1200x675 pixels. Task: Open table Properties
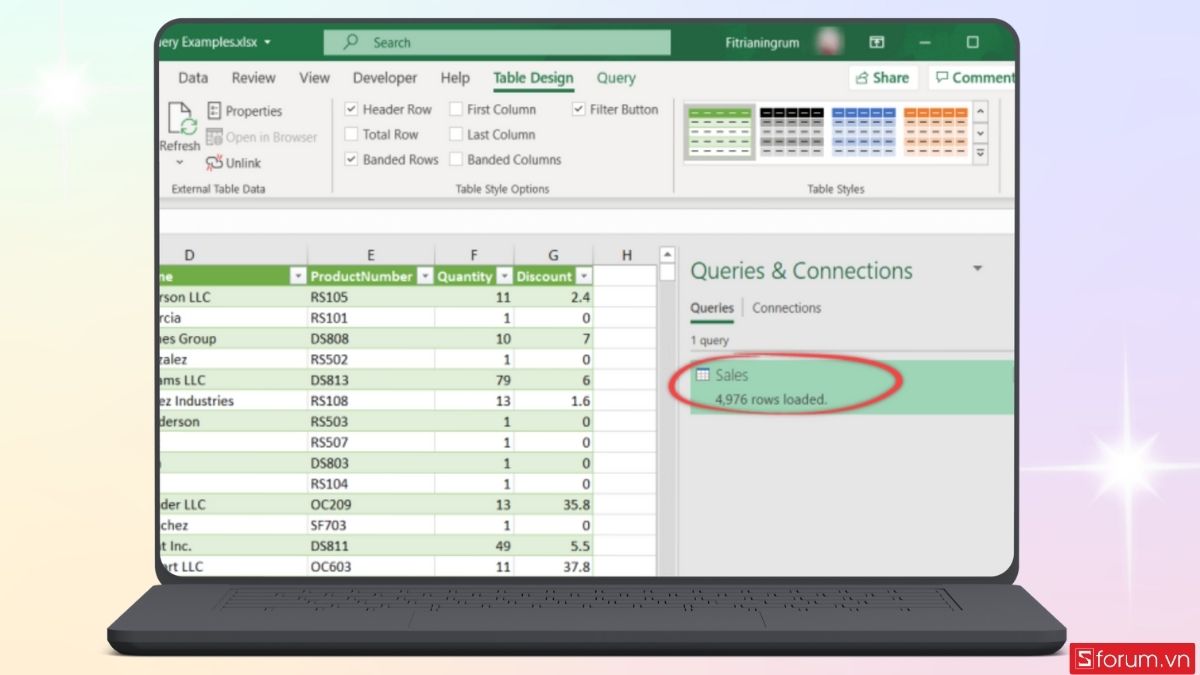(245, 111)
